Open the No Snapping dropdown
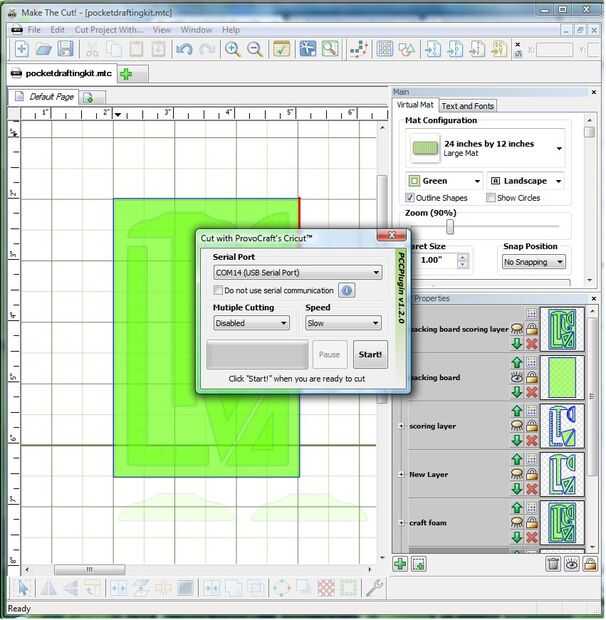Screen dimensions: 606x620 point(534,262)
